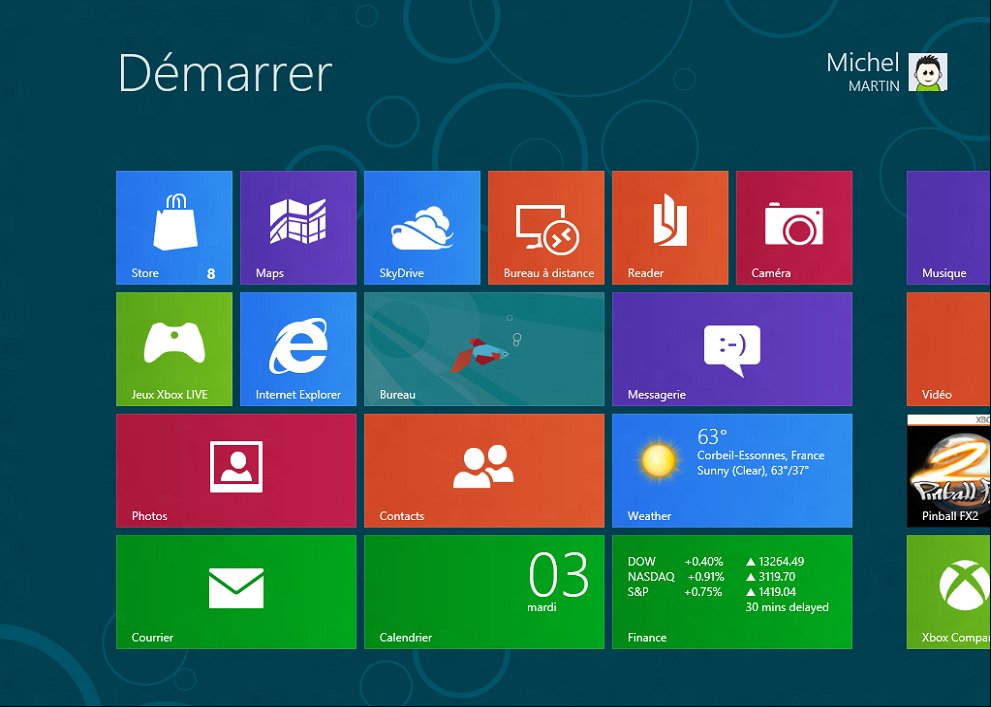Open the Caméra tile
This screenshot has height=707, width=991.
[x=794, y=227]
